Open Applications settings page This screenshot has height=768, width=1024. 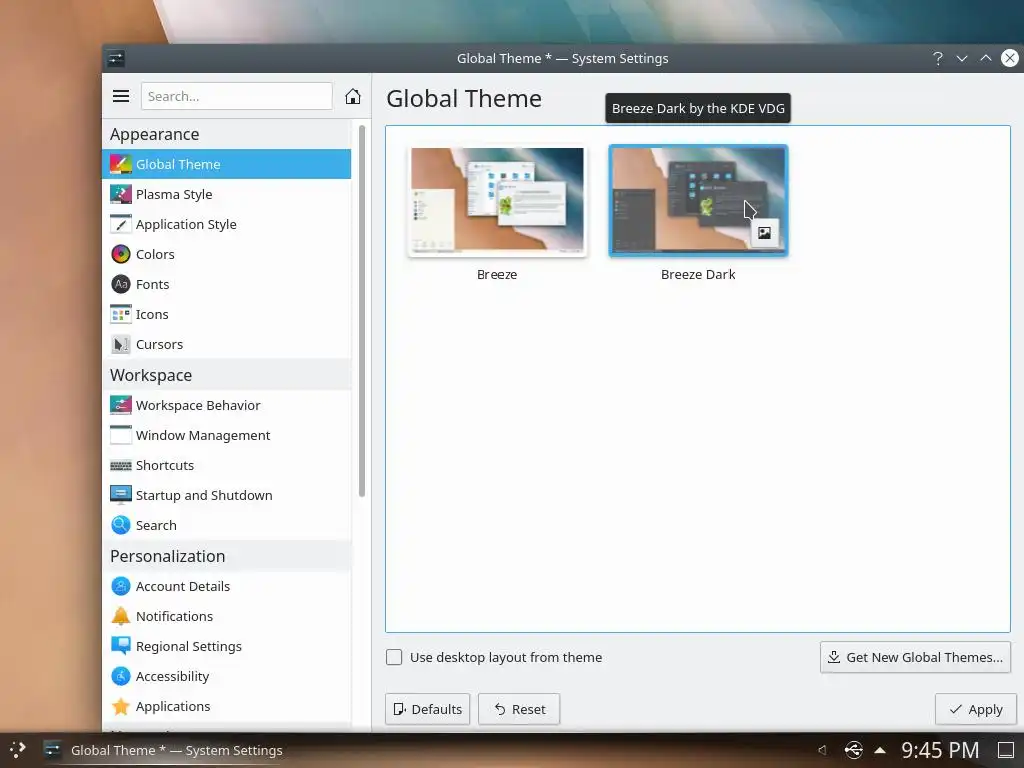[227, 706]
